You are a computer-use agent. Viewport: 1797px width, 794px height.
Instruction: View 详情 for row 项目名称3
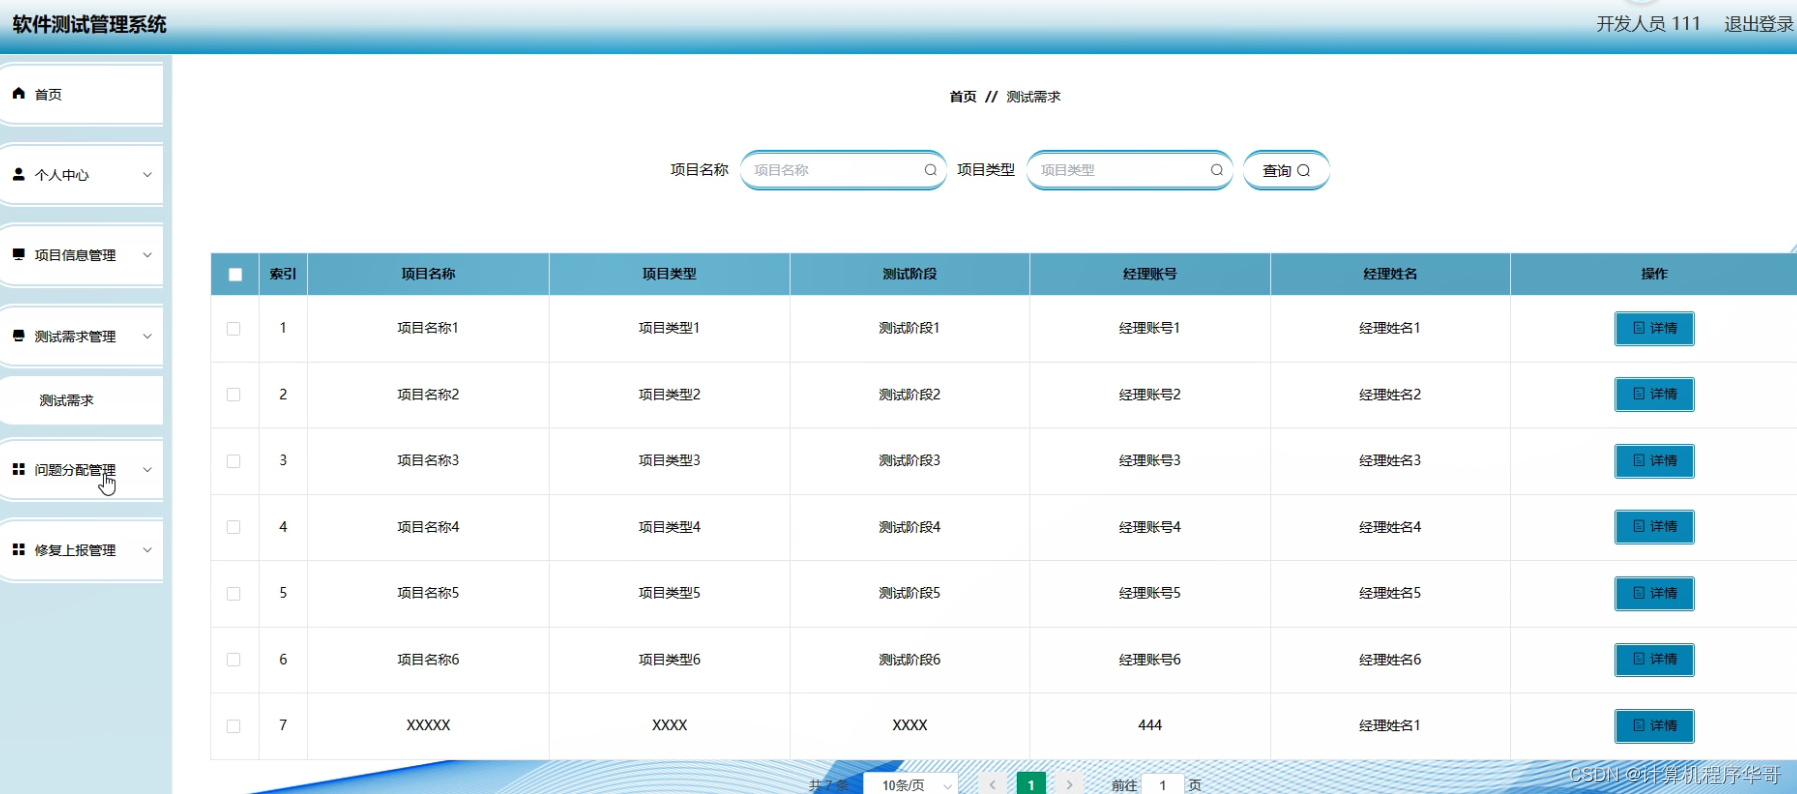[x=1654, y=461]
